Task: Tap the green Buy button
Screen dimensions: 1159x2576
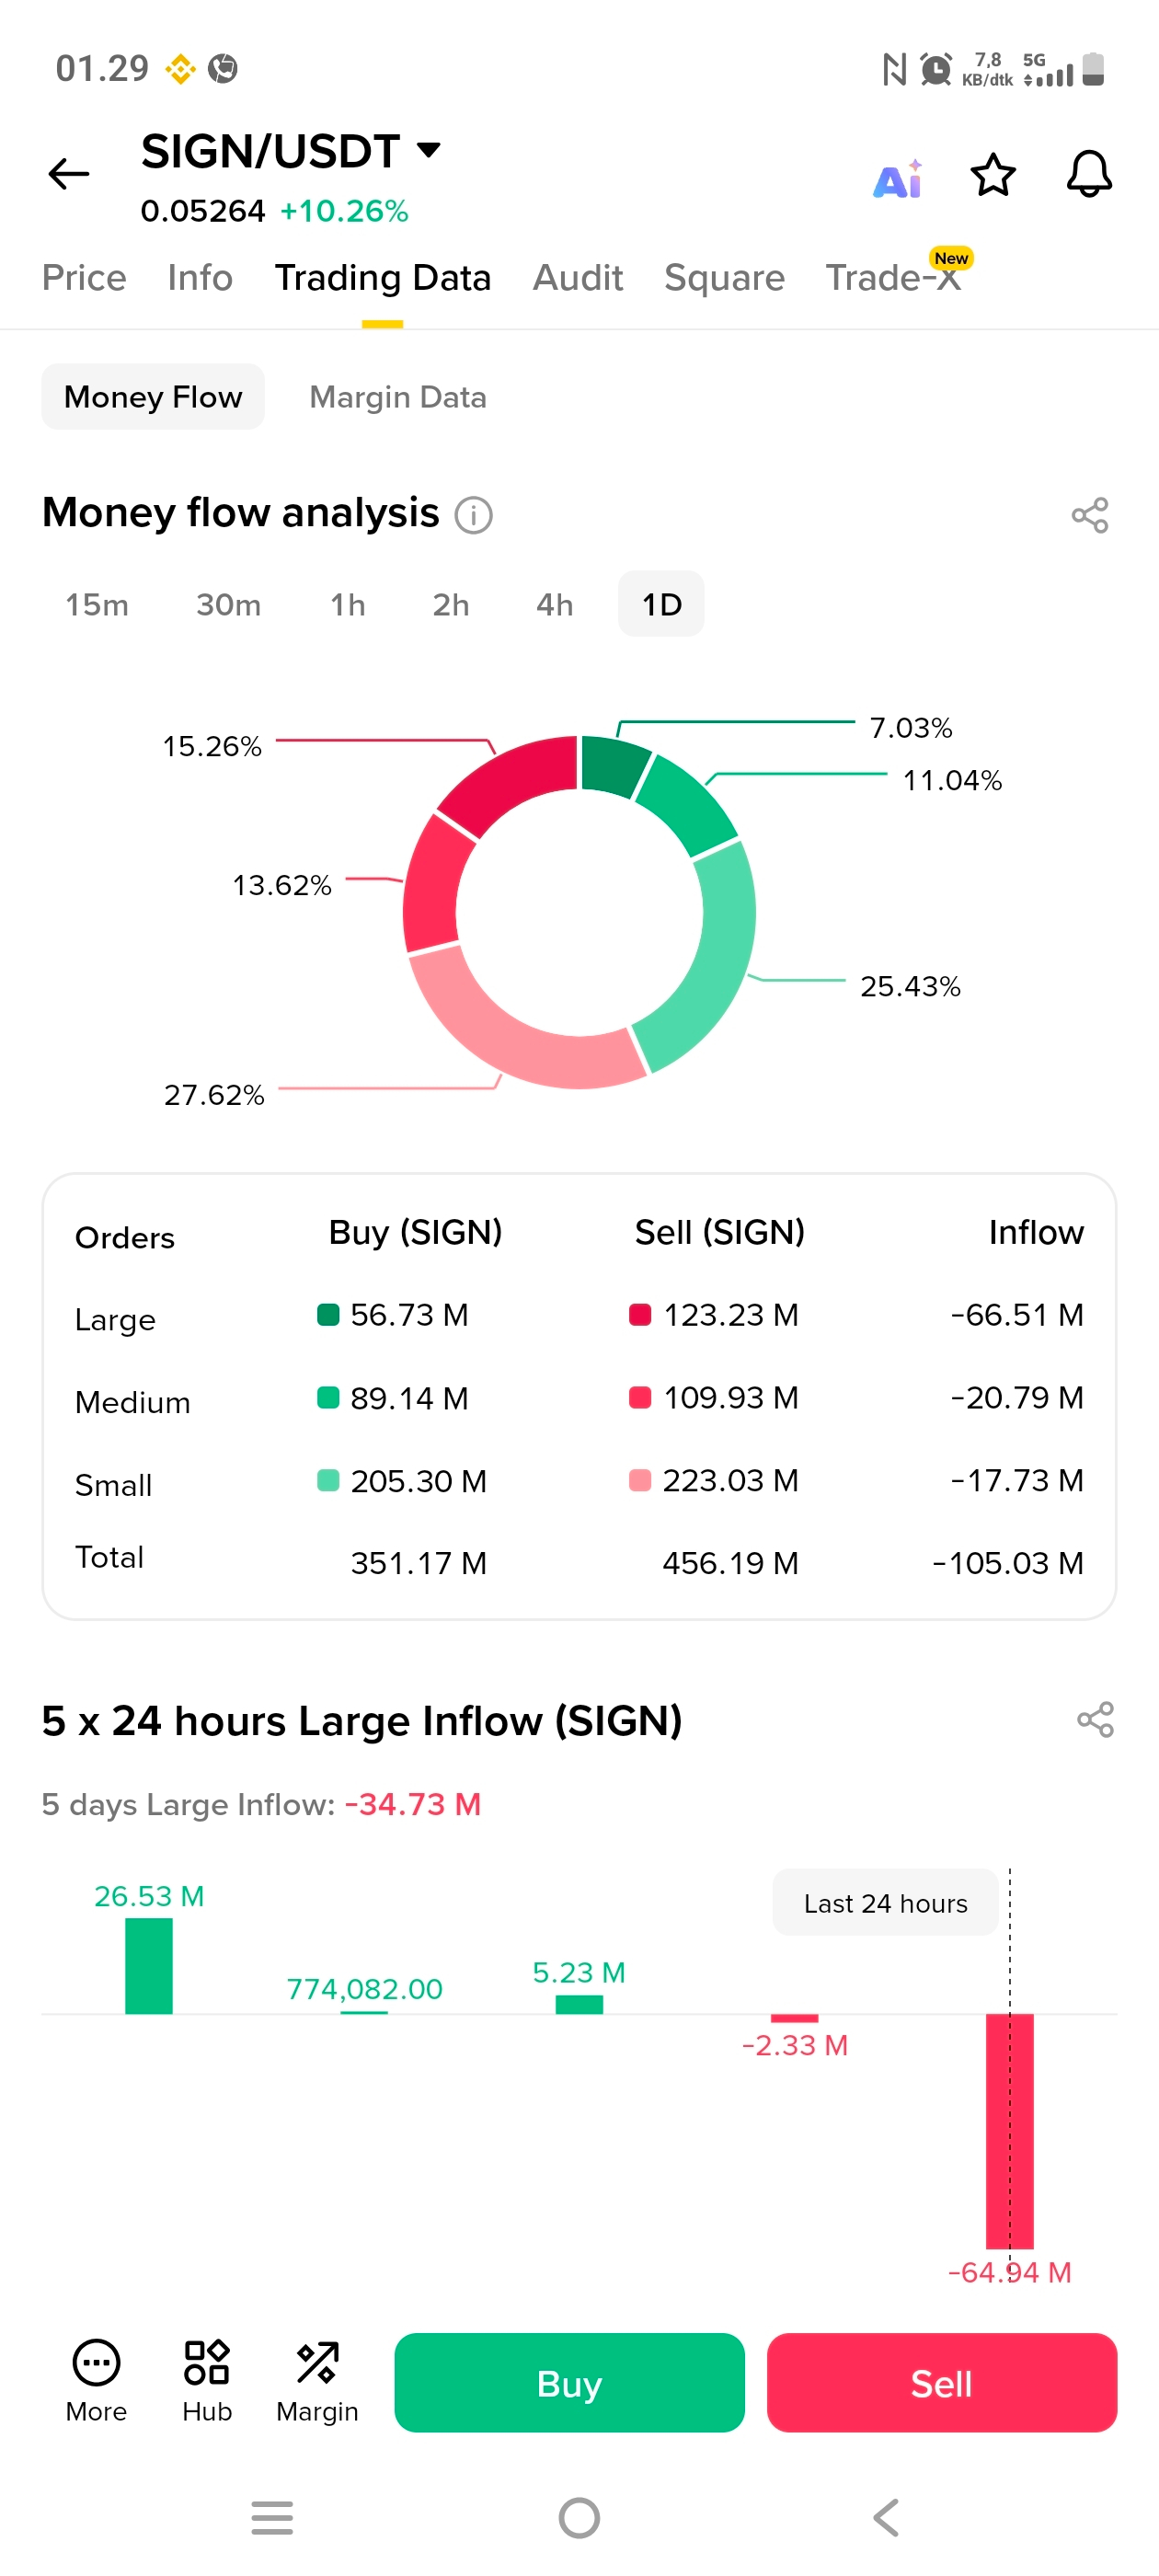Action: click(569, 2382)
